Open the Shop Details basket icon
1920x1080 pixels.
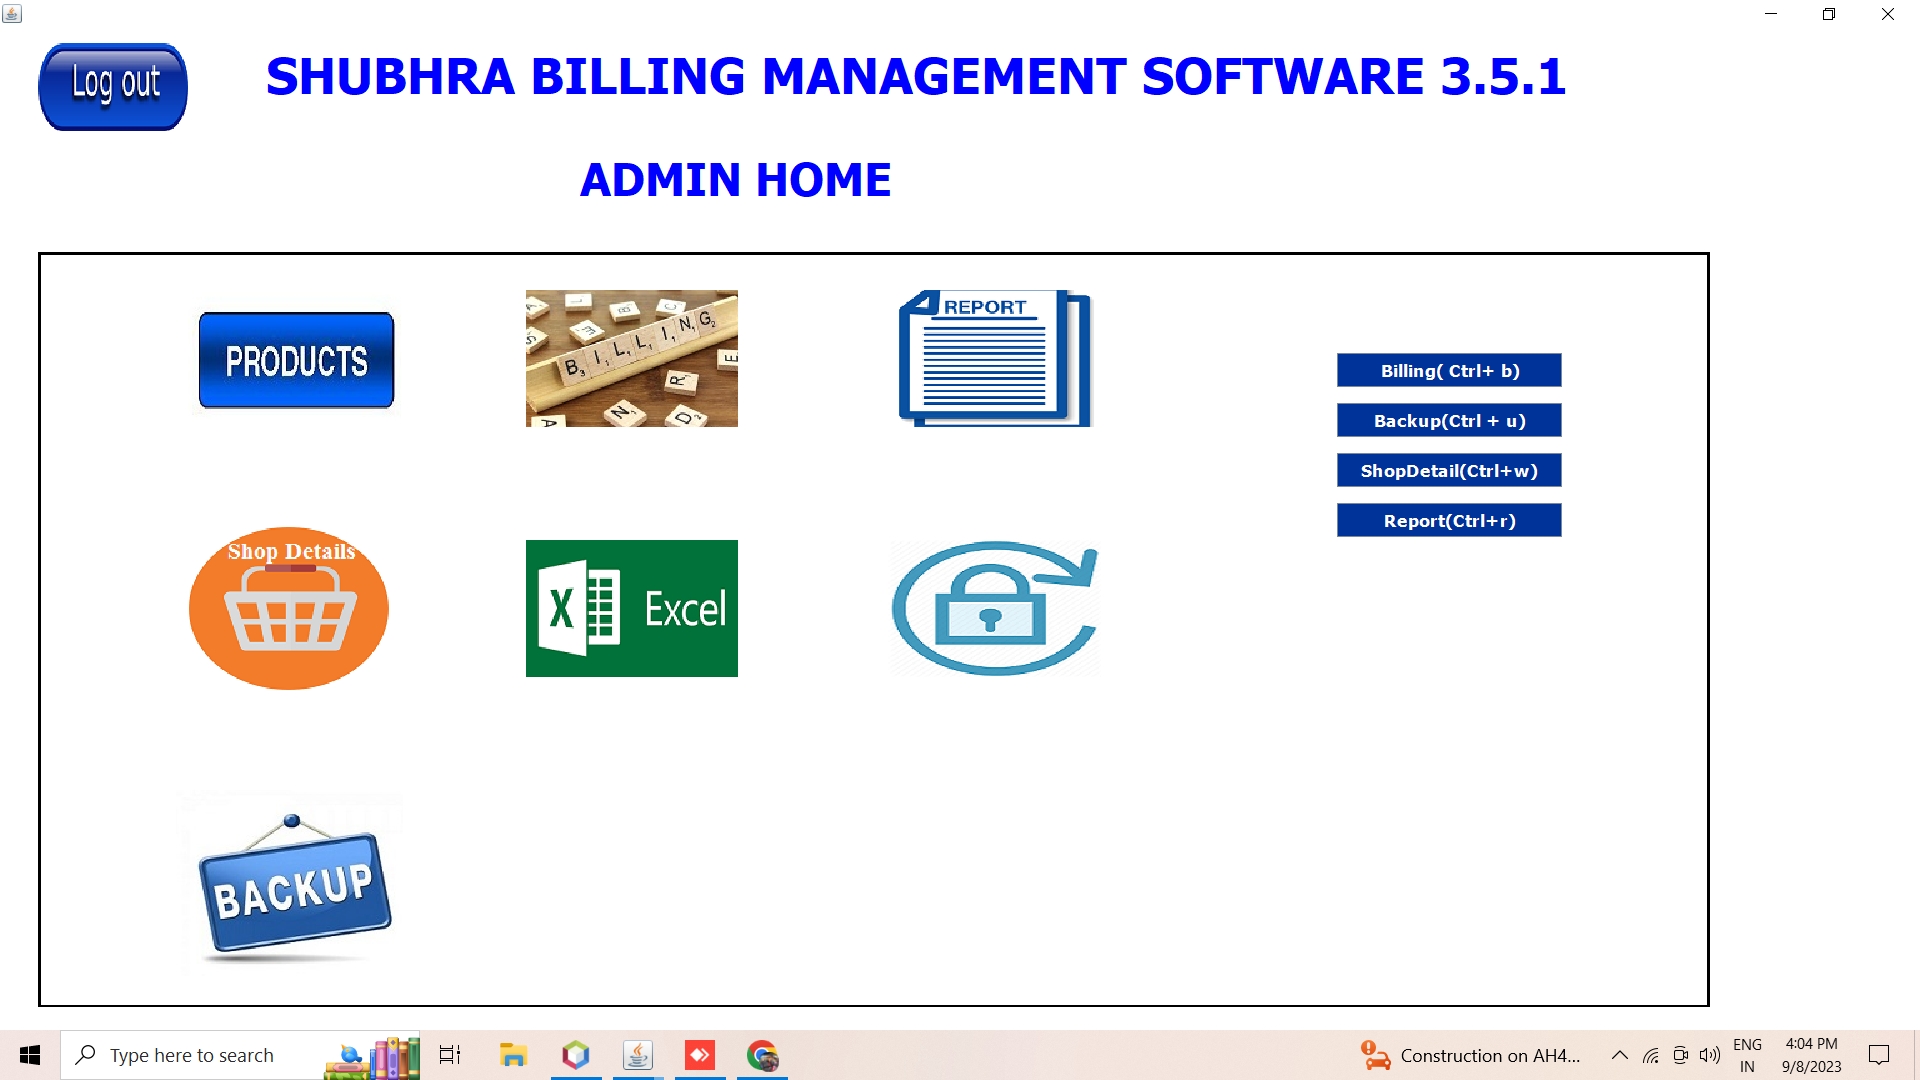tap(289, 608)
